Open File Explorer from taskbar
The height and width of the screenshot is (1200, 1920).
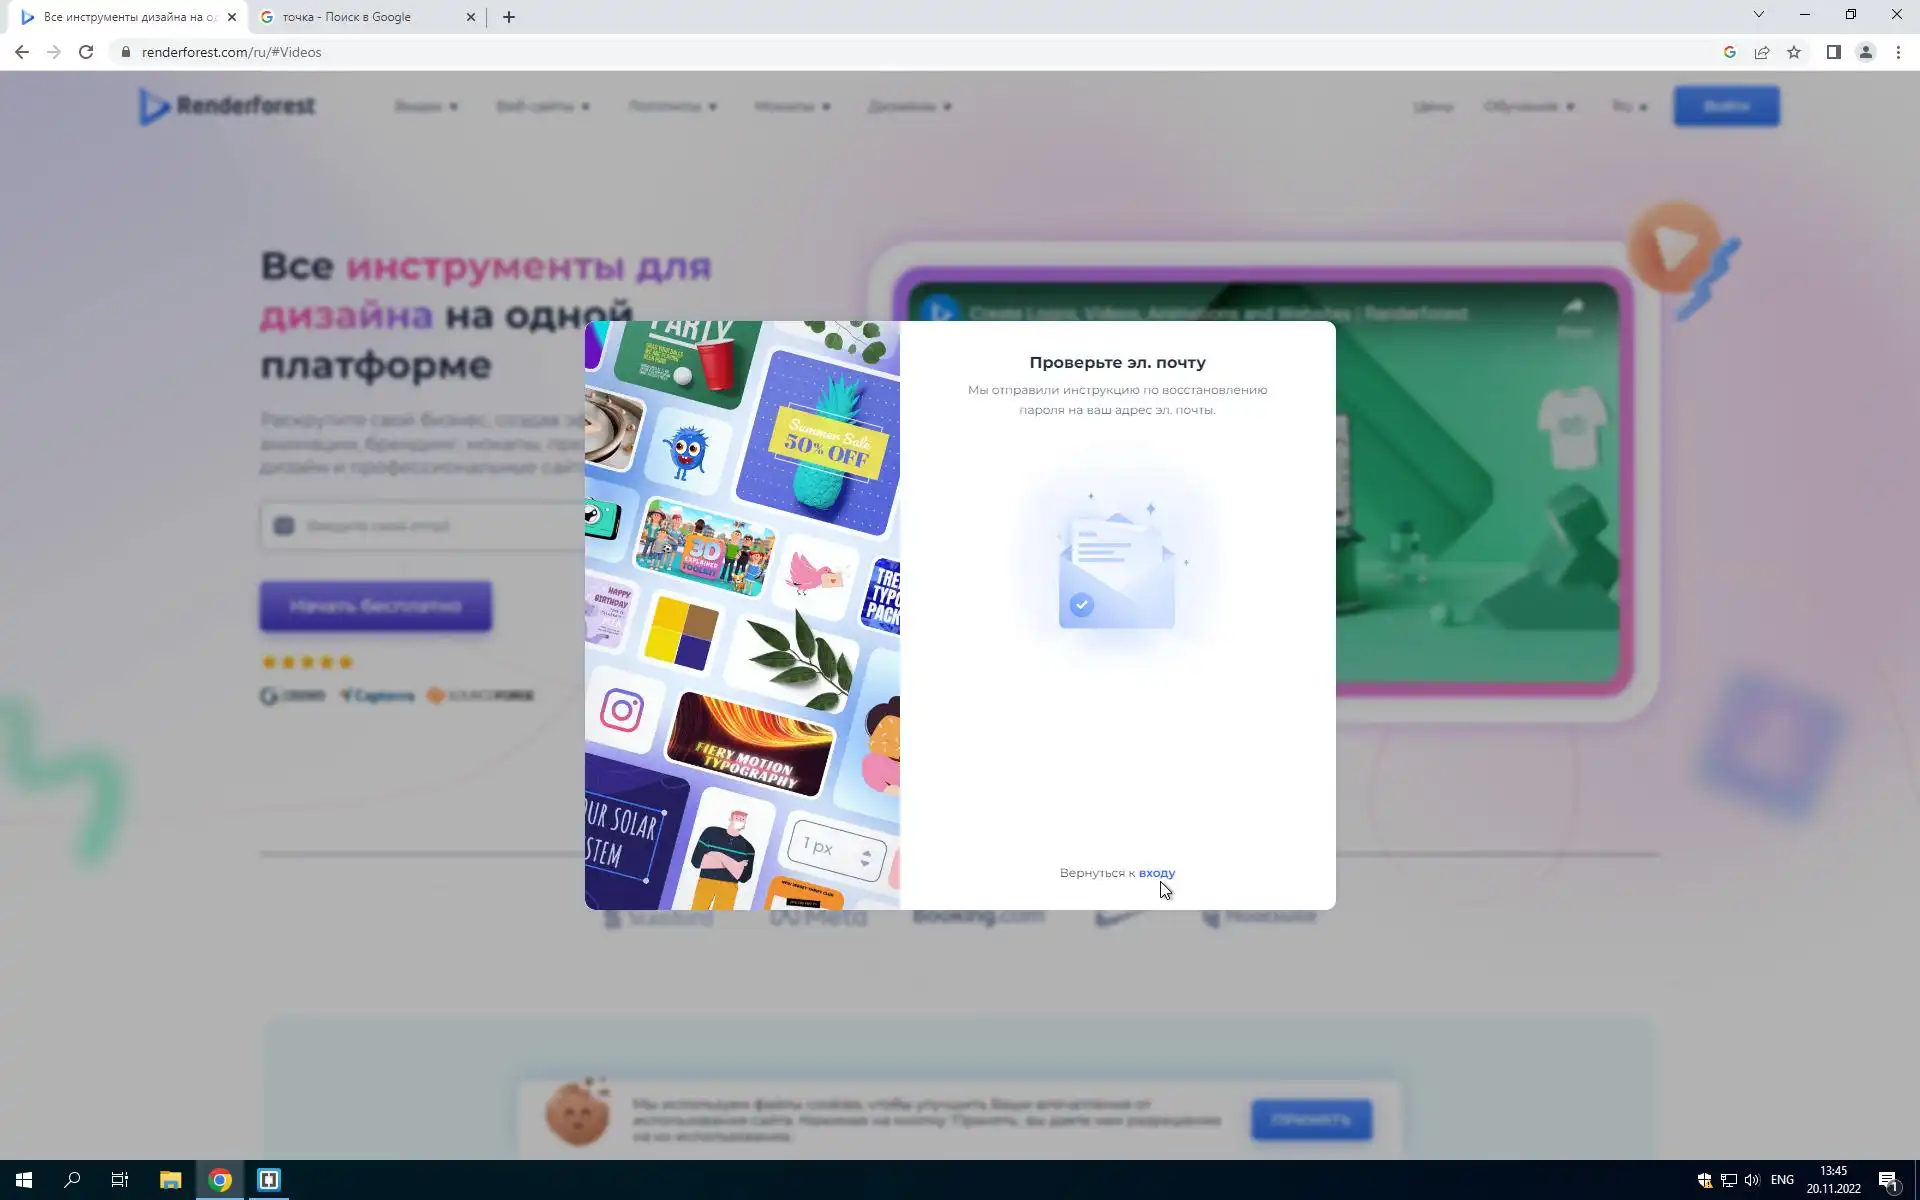click(x=170, y=1180)
